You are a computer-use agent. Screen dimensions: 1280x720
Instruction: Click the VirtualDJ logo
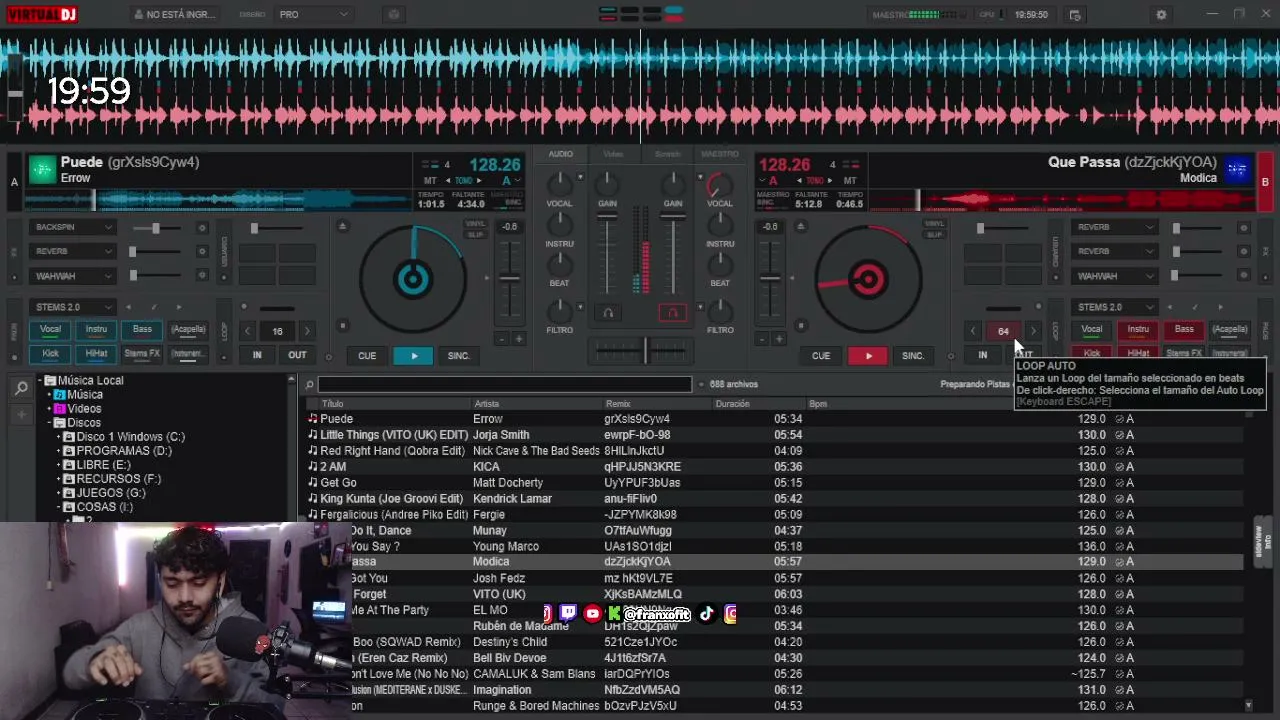point(40,15)
